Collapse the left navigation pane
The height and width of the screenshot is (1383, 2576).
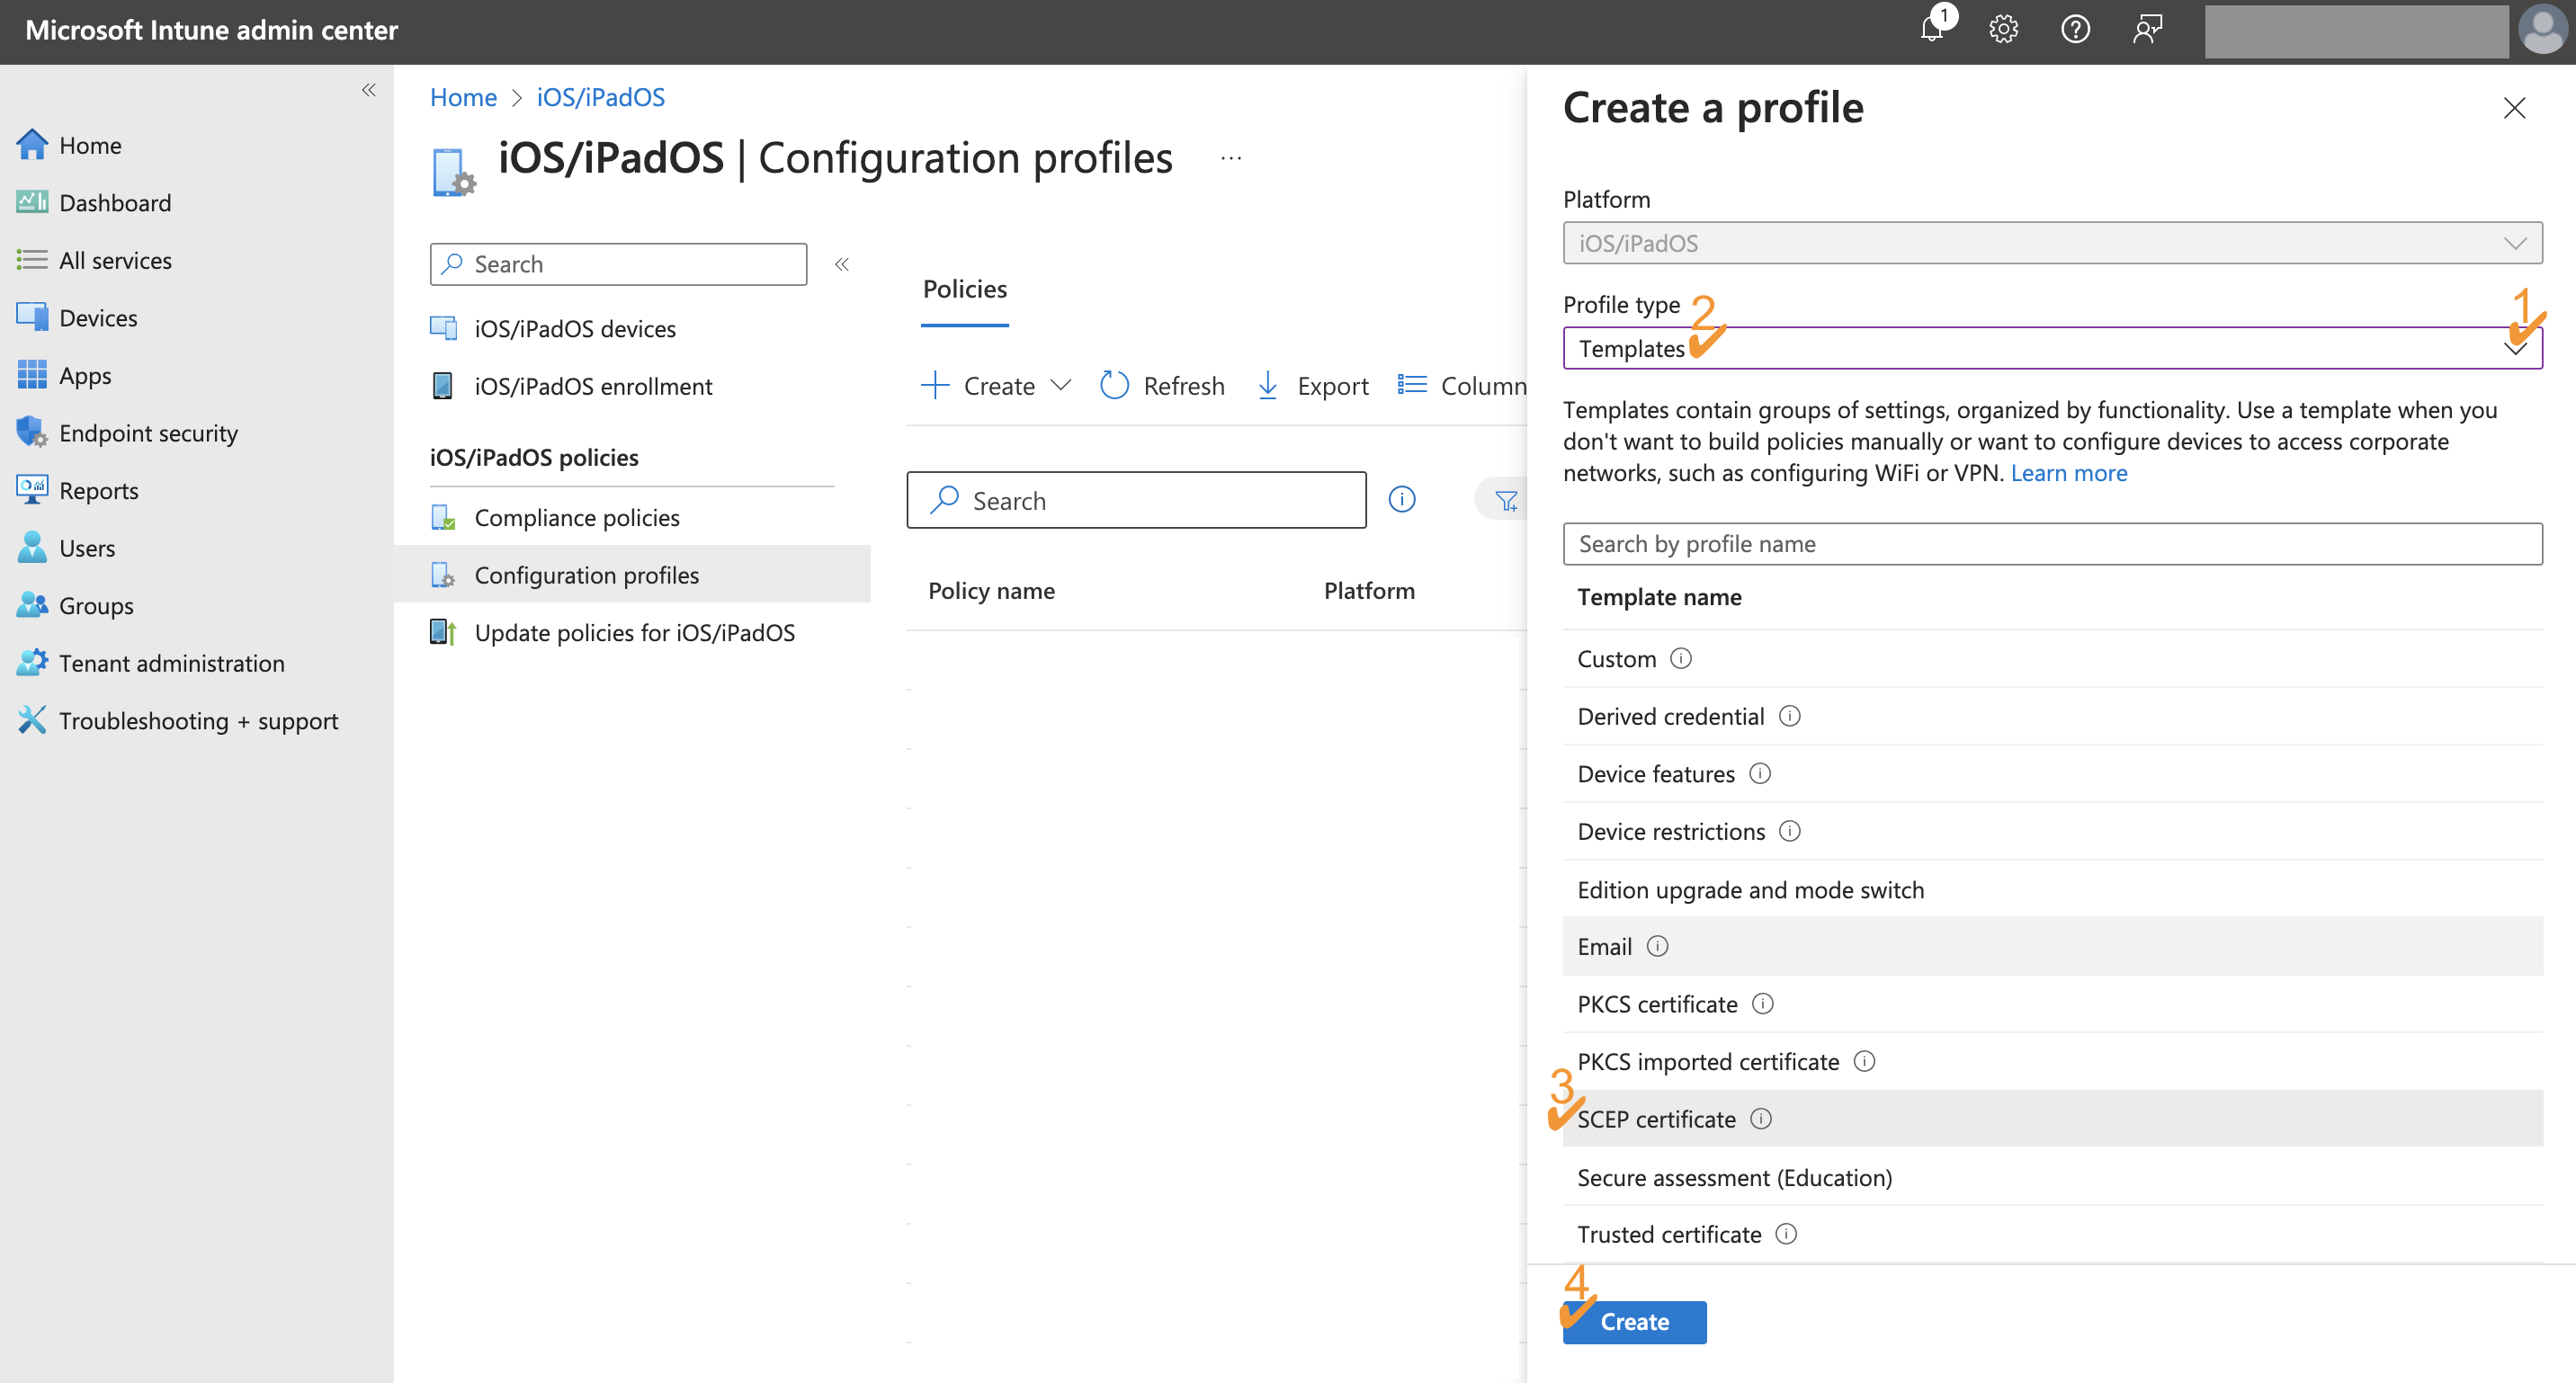[368, 89]
